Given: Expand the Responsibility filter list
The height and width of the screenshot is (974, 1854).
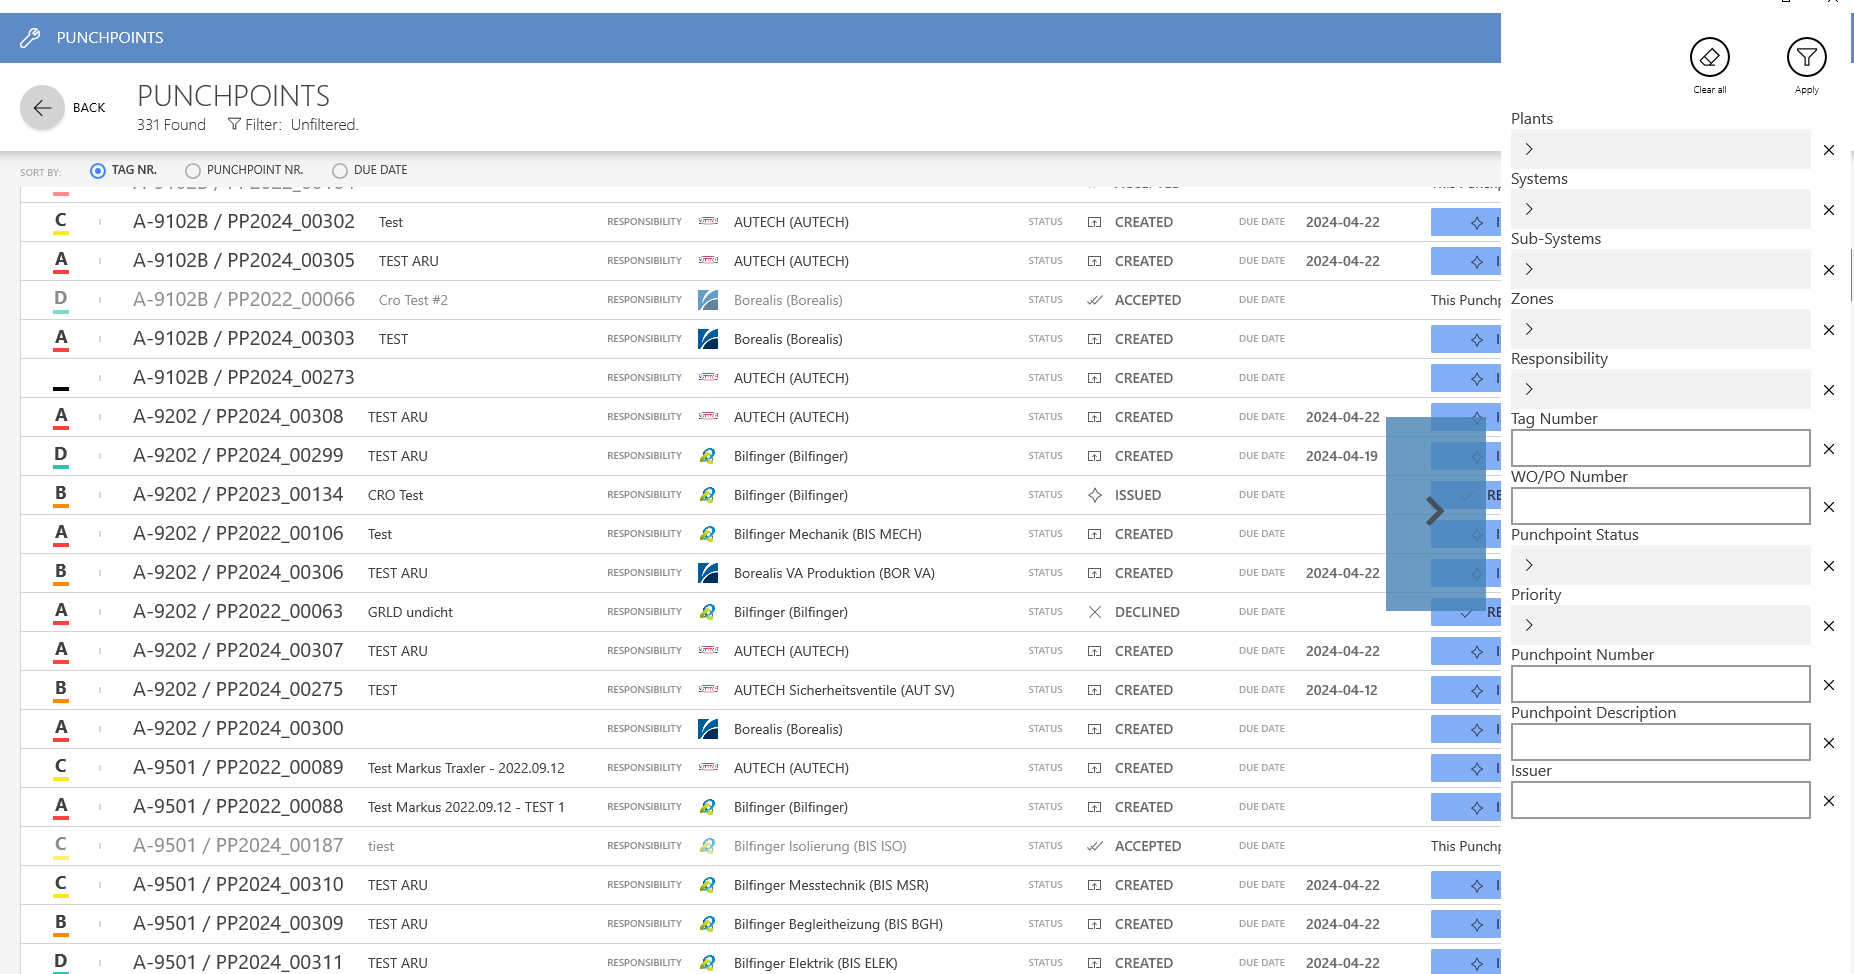Looking at the screenshot, I should [1529, 389].
